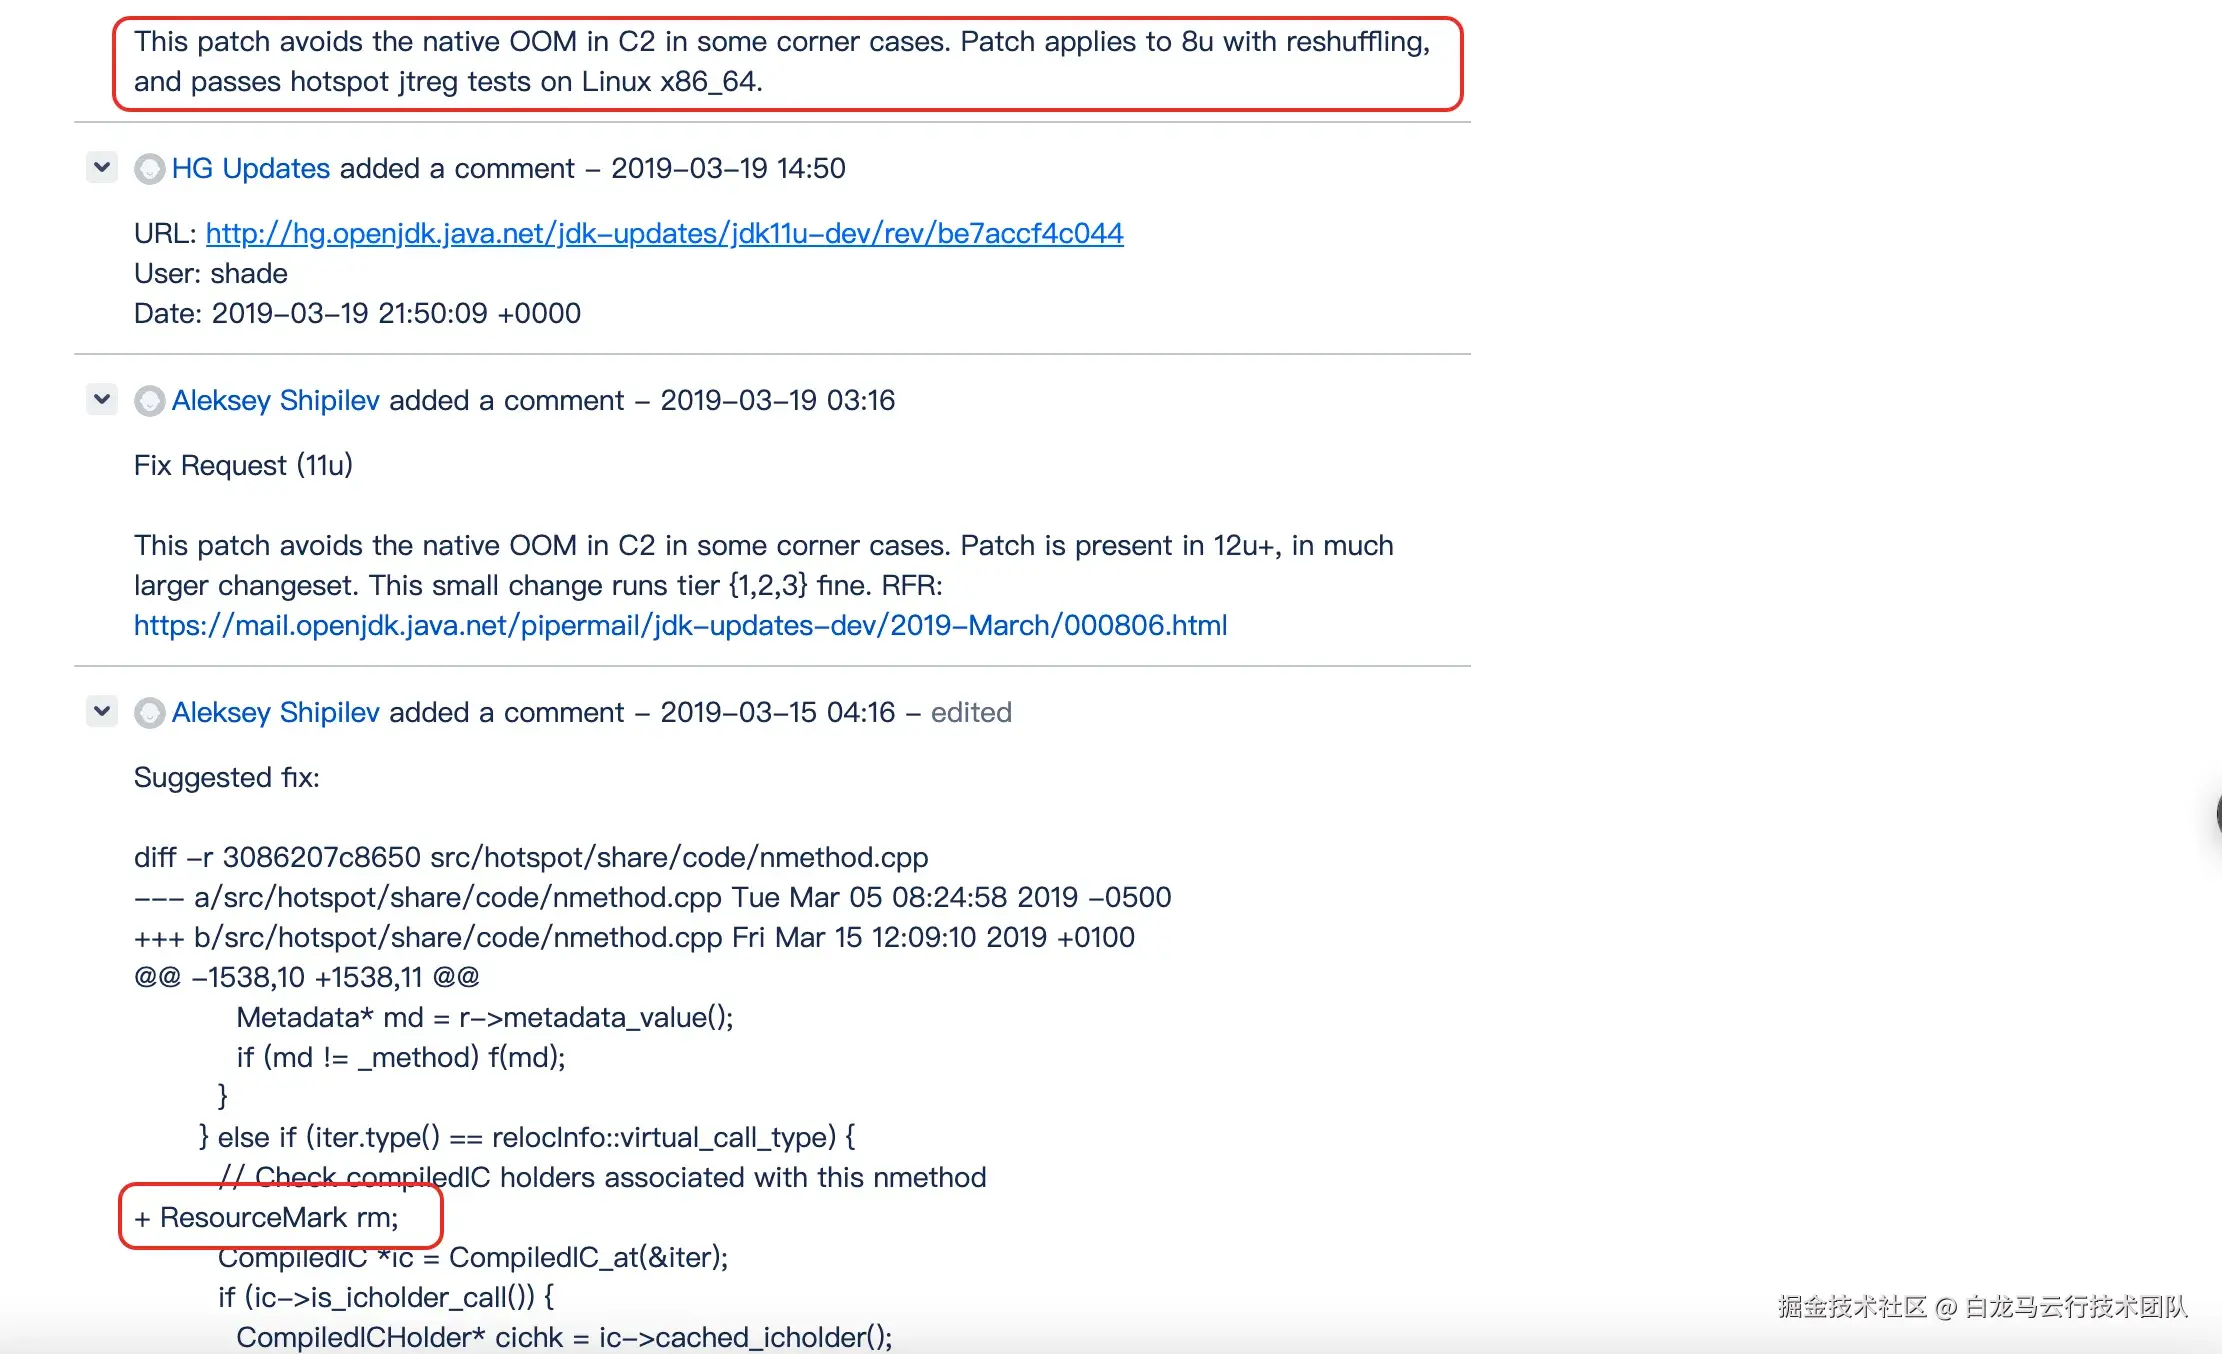Open Aleksey Shipilev link on edited comment

click(x=275, y=712)
